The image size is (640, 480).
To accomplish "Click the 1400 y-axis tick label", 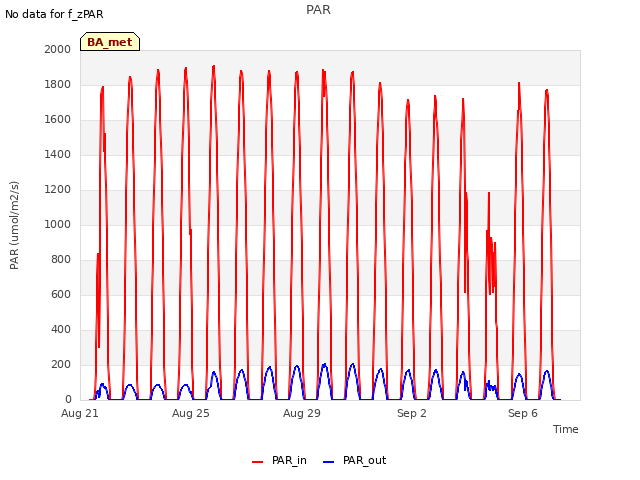I will [58, 154].
